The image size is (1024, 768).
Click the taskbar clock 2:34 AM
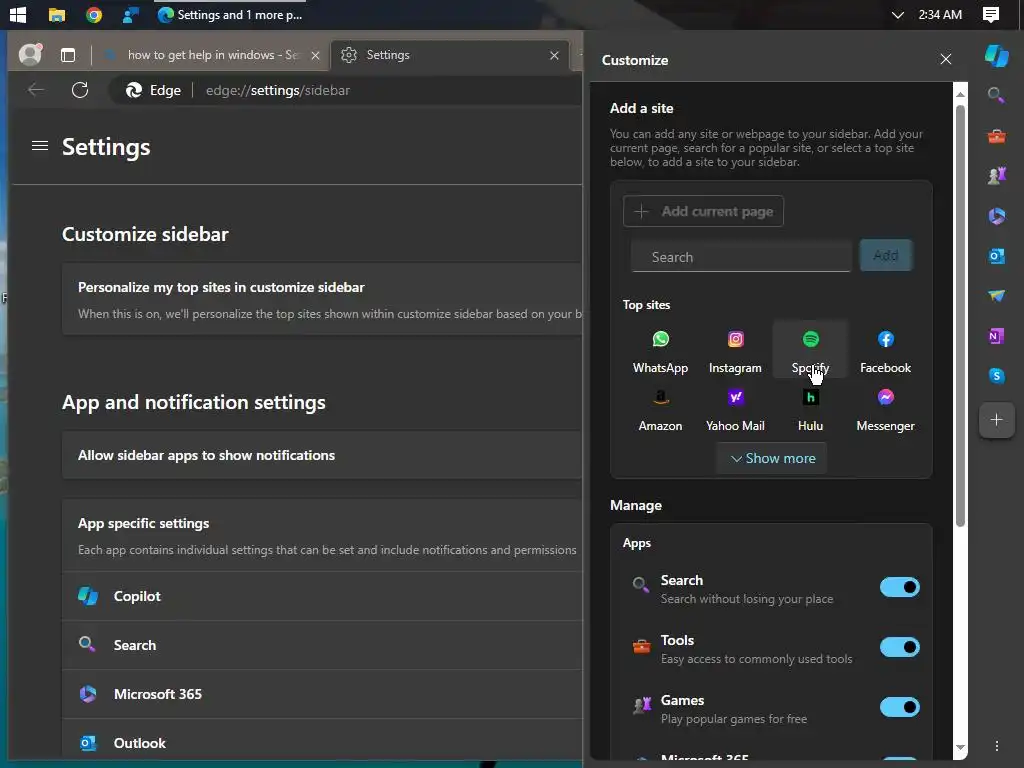click(x=940, y=14)
